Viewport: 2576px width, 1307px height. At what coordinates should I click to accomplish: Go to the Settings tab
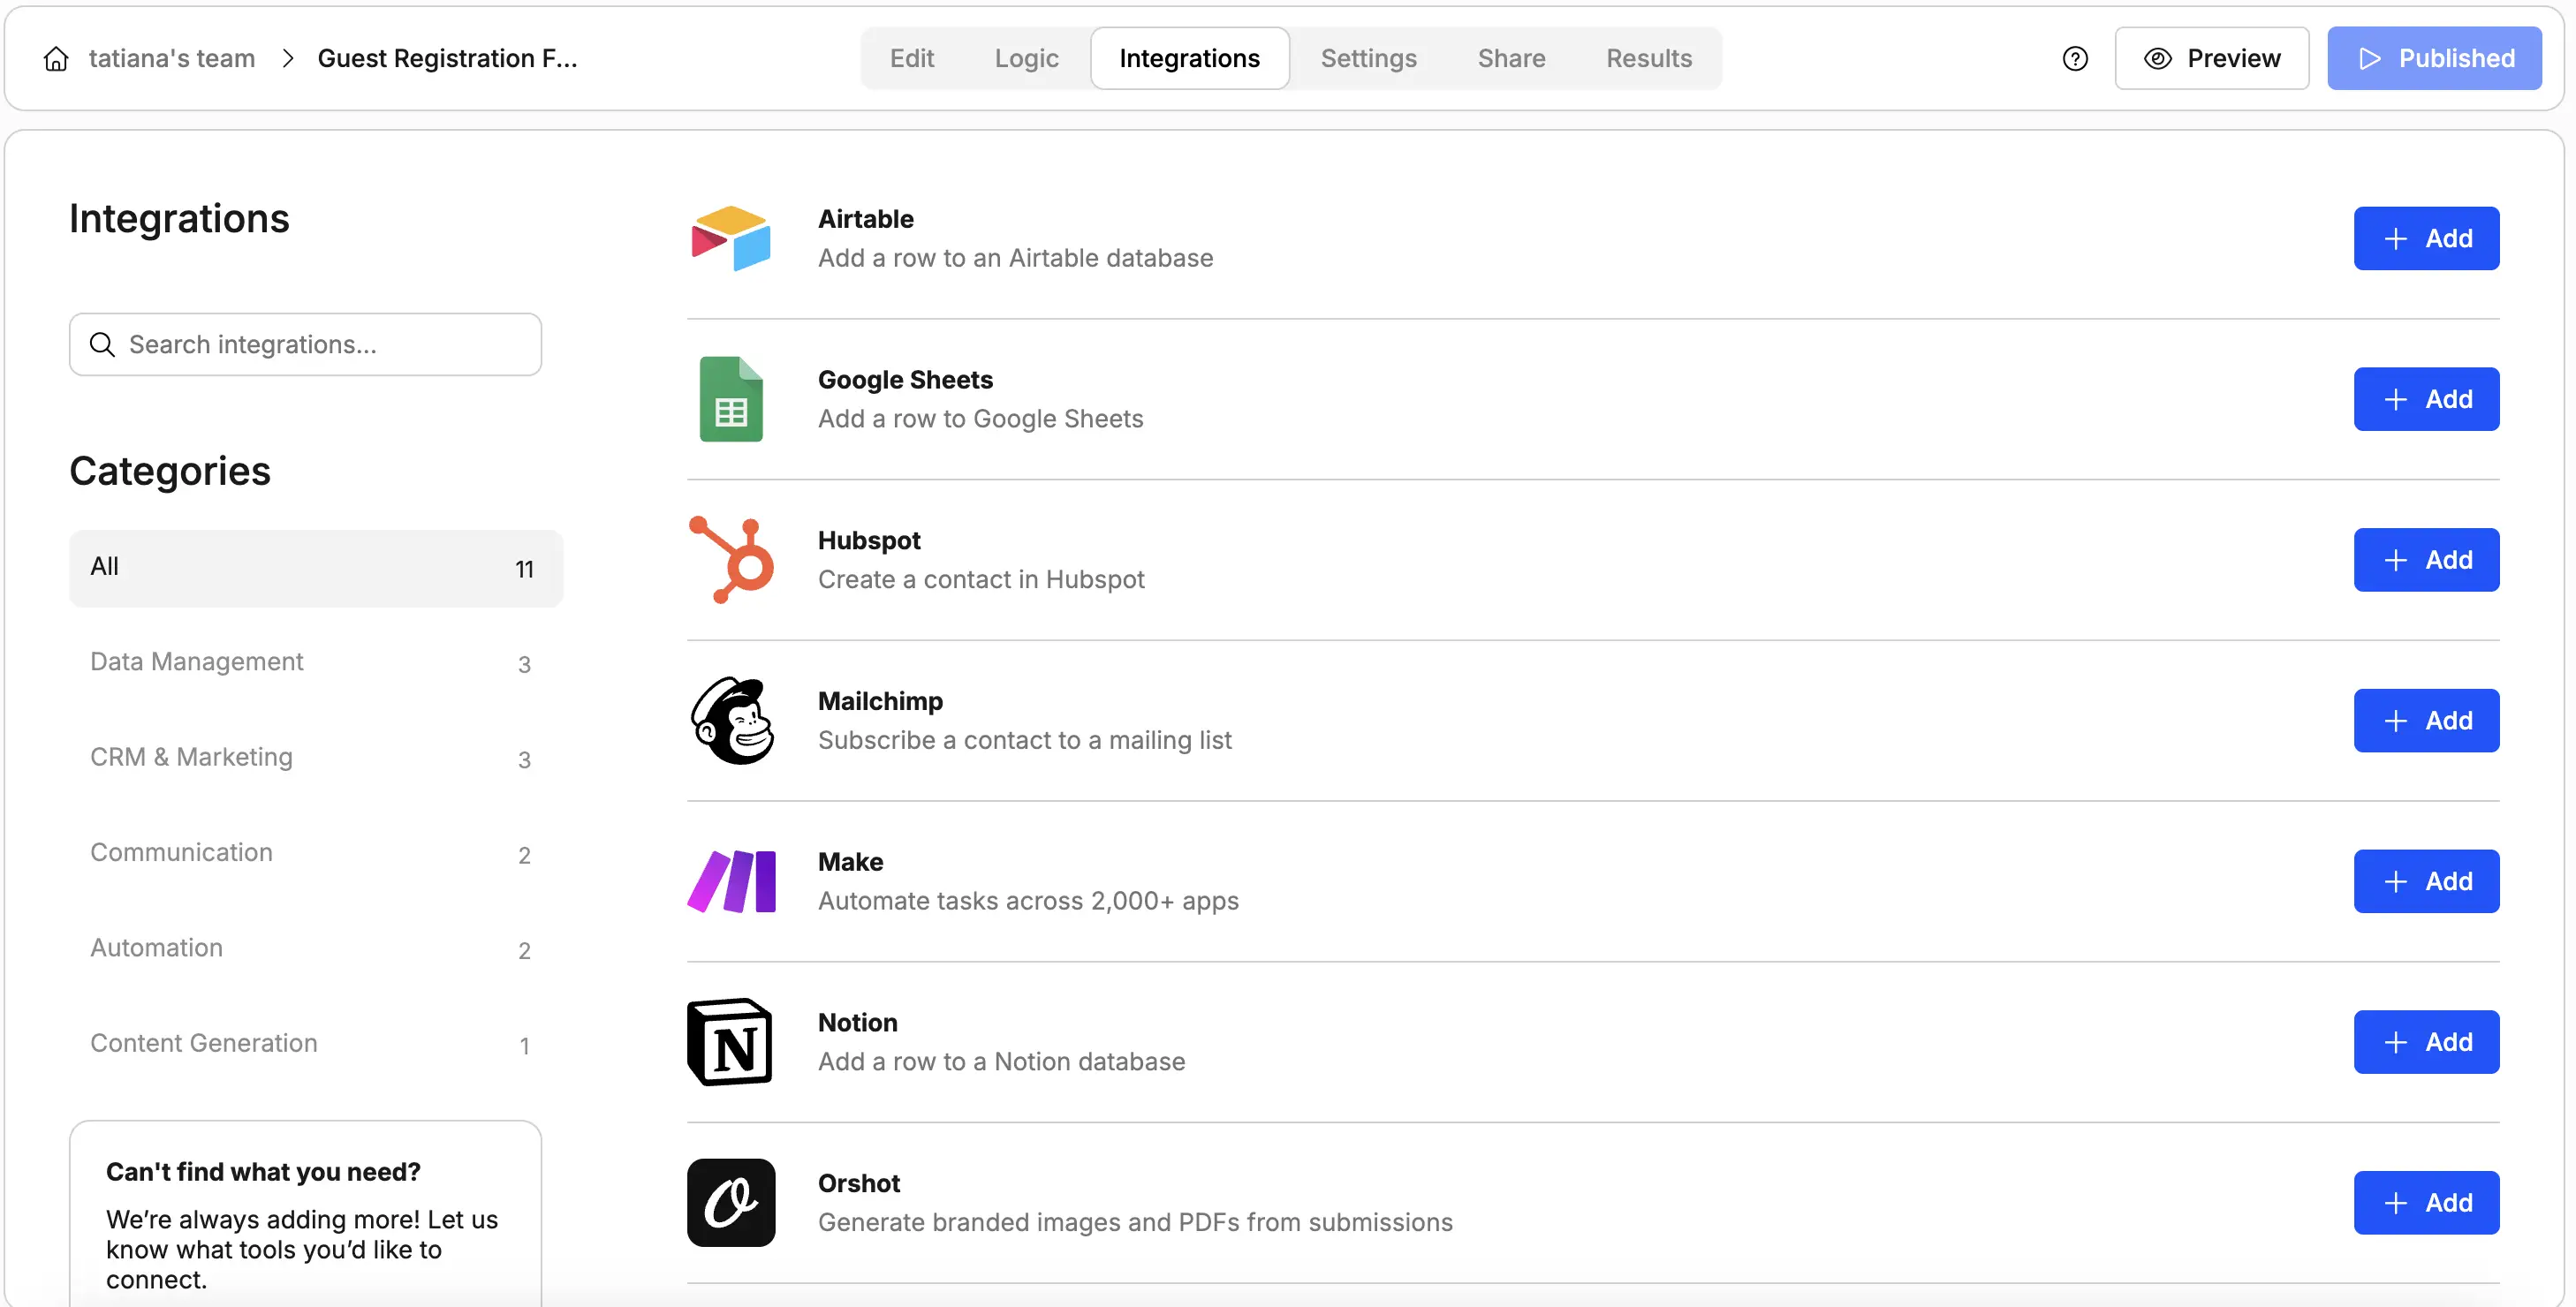click(1368, 59)
